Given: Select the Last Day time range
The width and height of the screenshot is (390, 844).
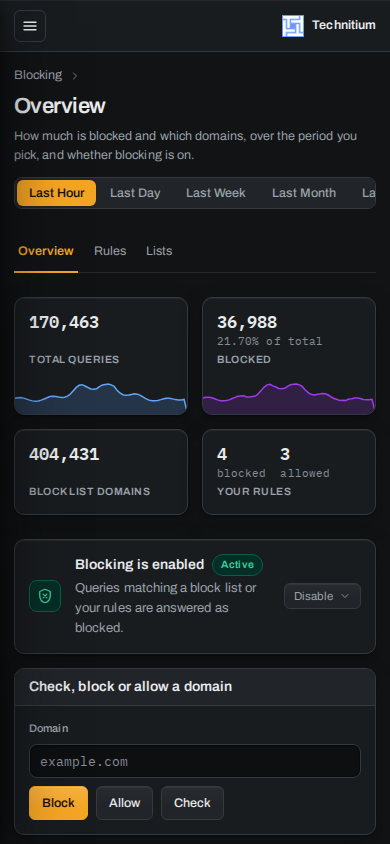Looking at the screenshot, I should 135,193.
